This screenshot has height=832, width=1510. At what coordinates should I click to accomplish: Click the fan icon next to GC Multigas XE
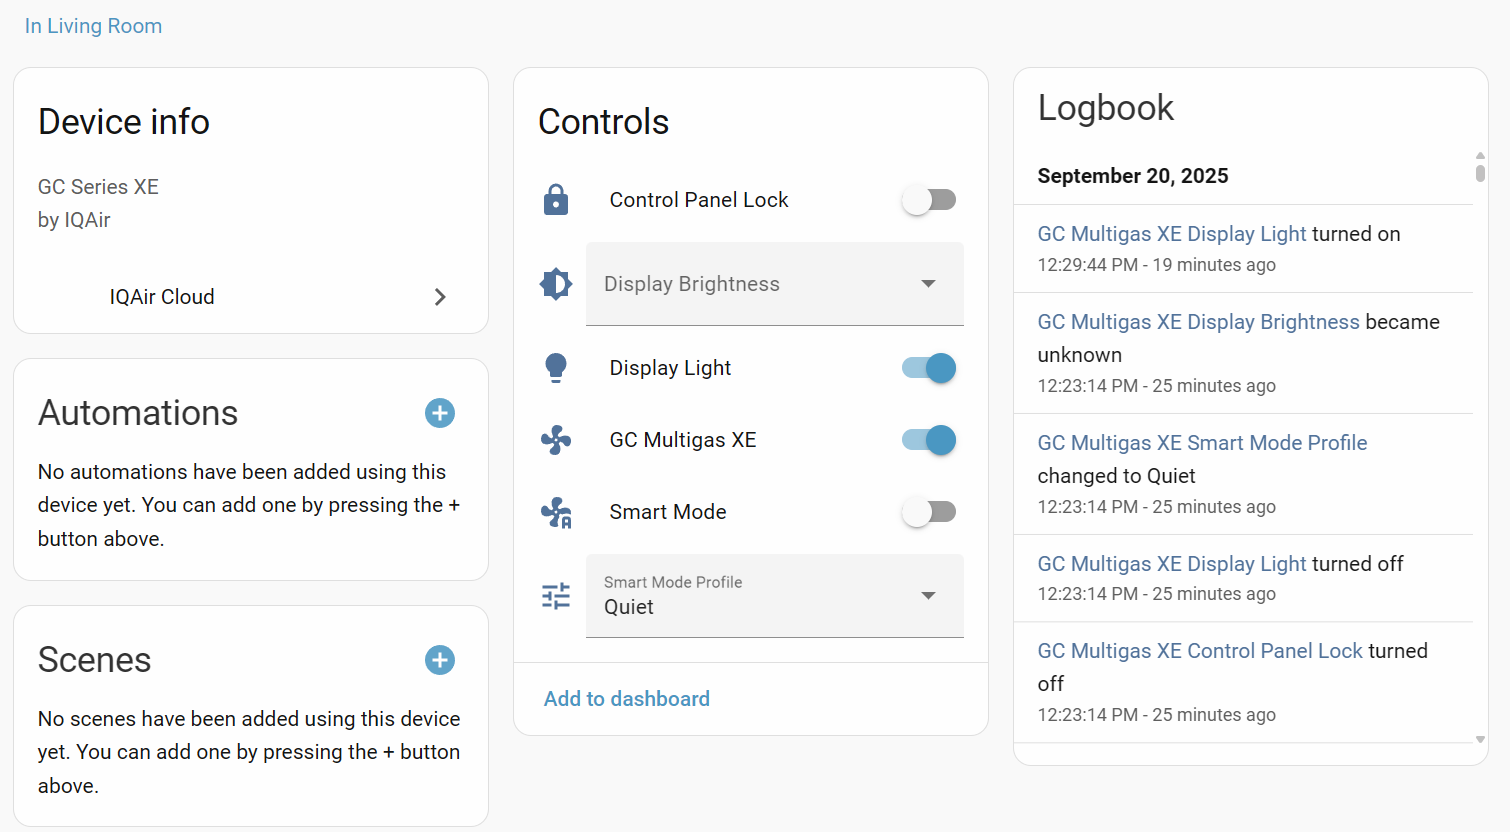coord(556,440)
